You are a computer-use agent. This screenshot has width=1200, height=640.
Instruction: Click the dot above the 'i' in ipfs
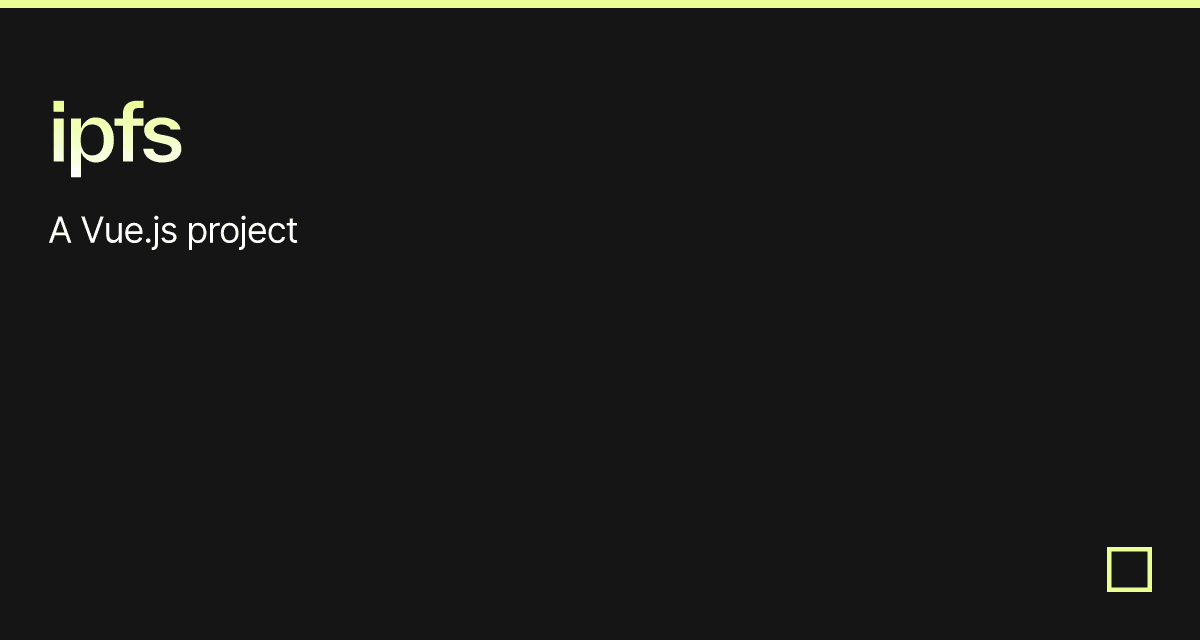click(x=56, y=104)
